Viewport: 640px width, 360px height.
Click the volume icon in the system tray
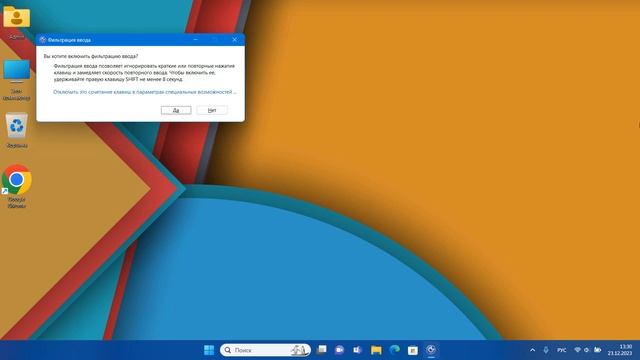click(587, 350)
